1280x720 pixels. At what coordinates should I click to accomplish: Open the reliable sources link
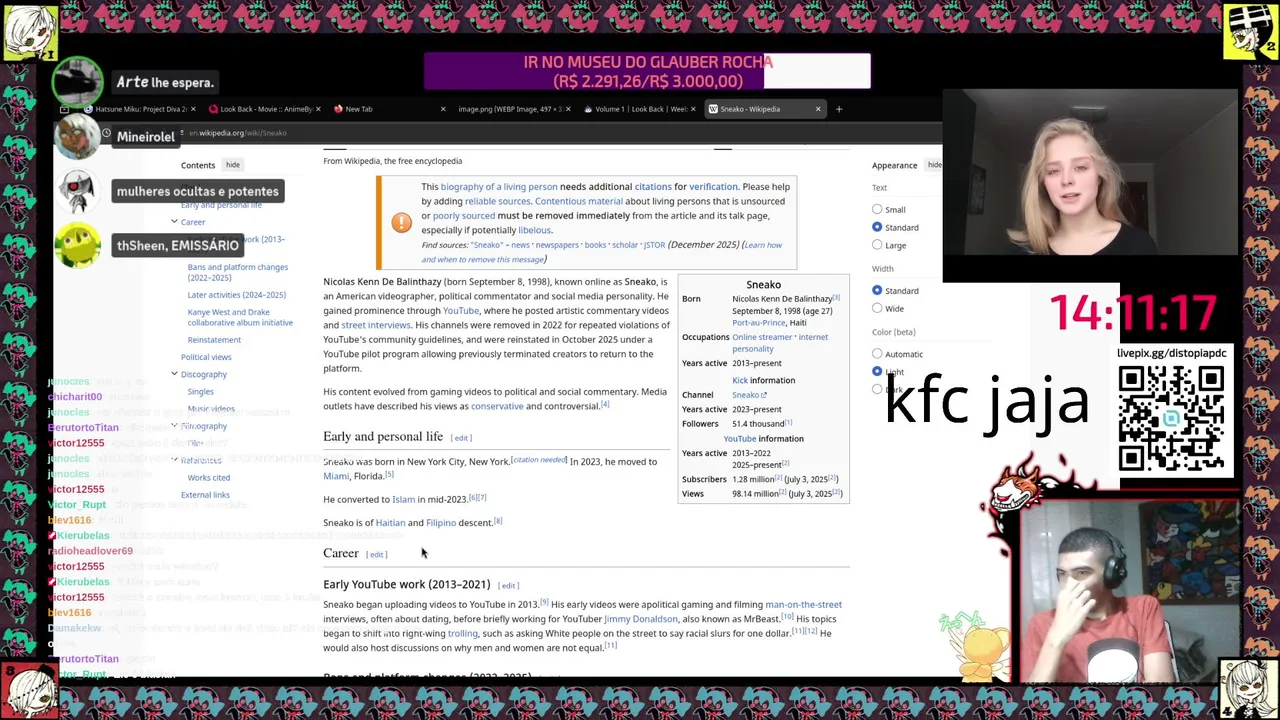click(497, 201)
